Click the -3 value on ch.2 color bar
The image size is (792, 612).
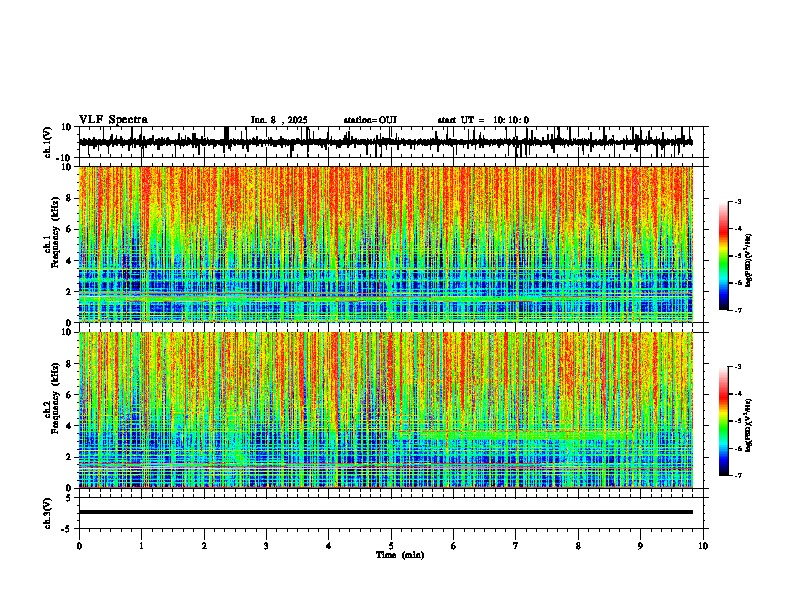(x=737, y=367)
